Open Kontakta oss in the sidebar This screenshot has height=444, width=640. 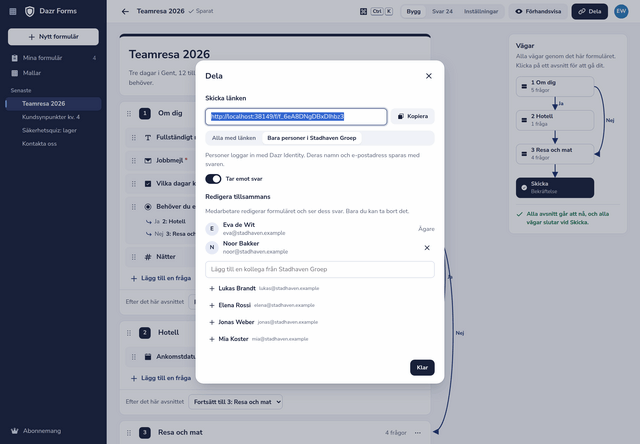pos(53,144)
